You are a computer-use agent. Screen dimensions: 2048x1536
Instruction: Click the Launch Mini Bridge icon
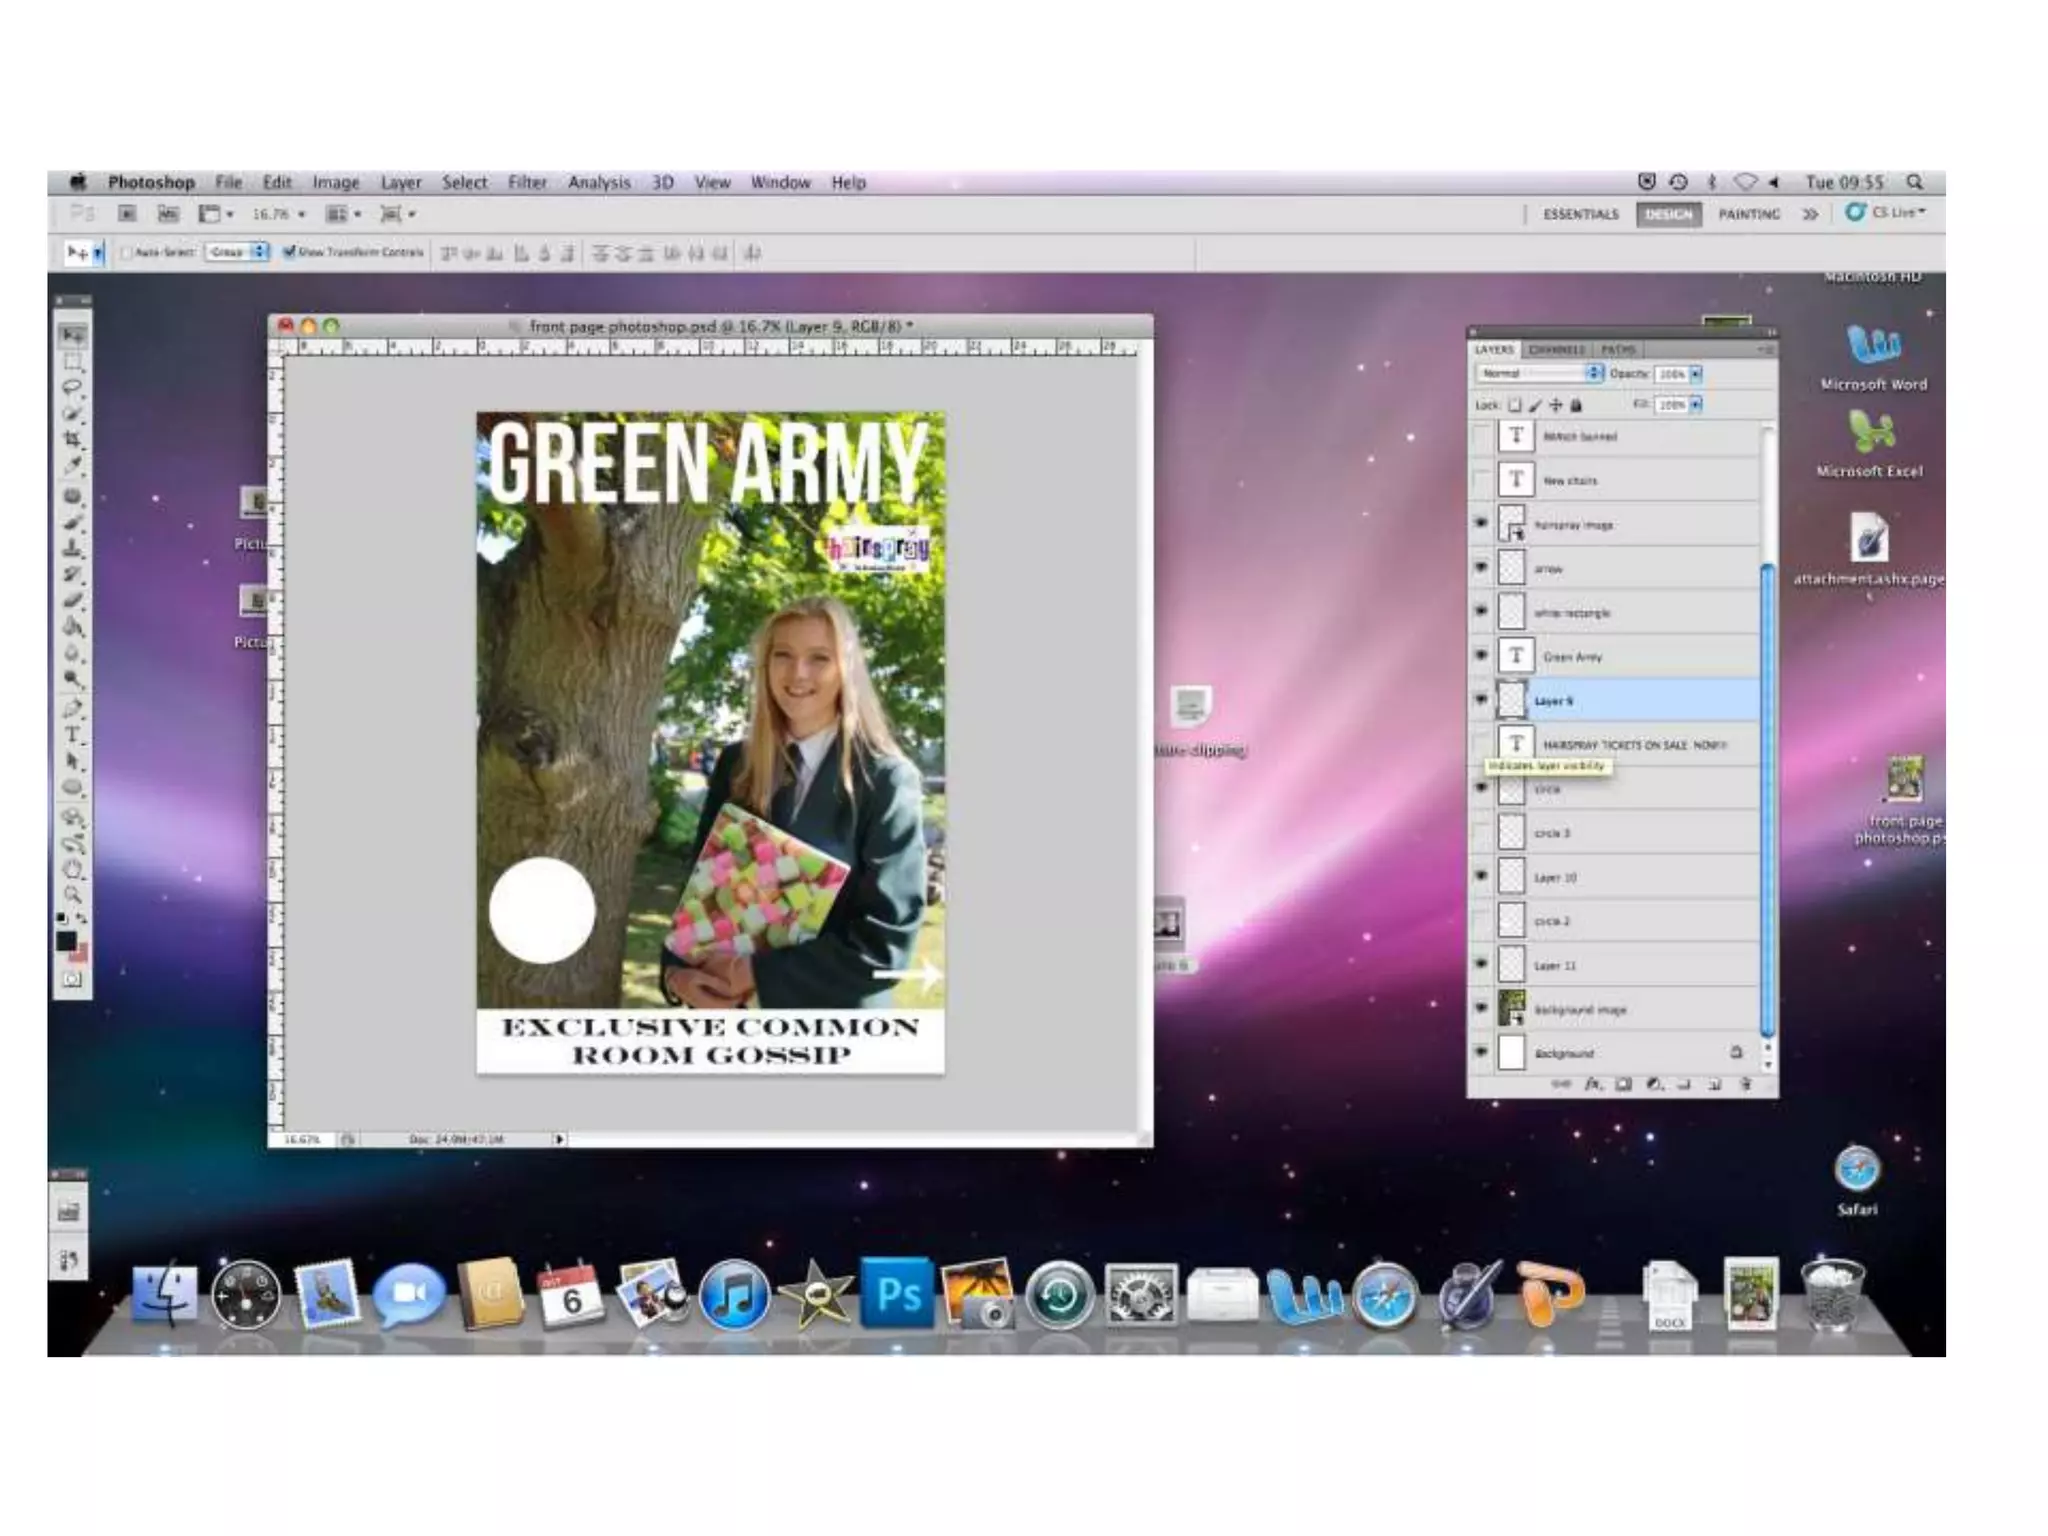point(168,213)
